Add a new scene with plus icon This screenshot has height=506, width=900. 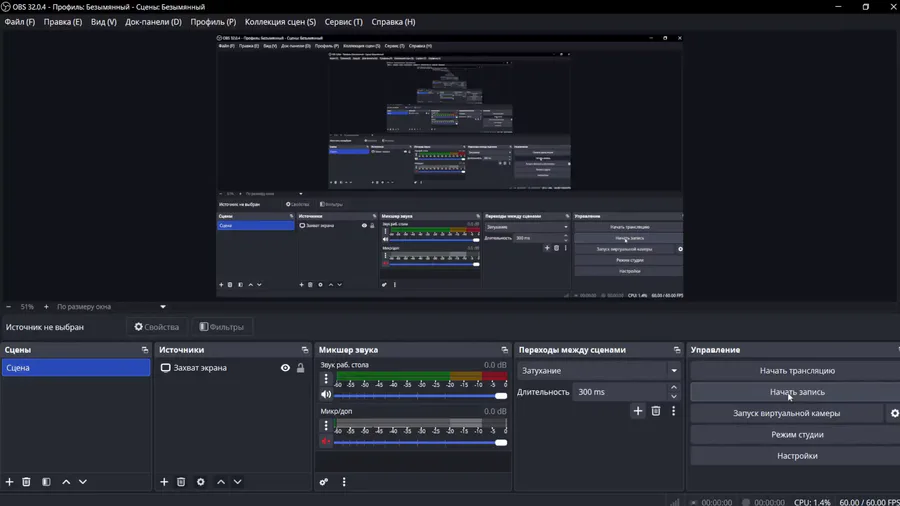click(x=9, y=482)
